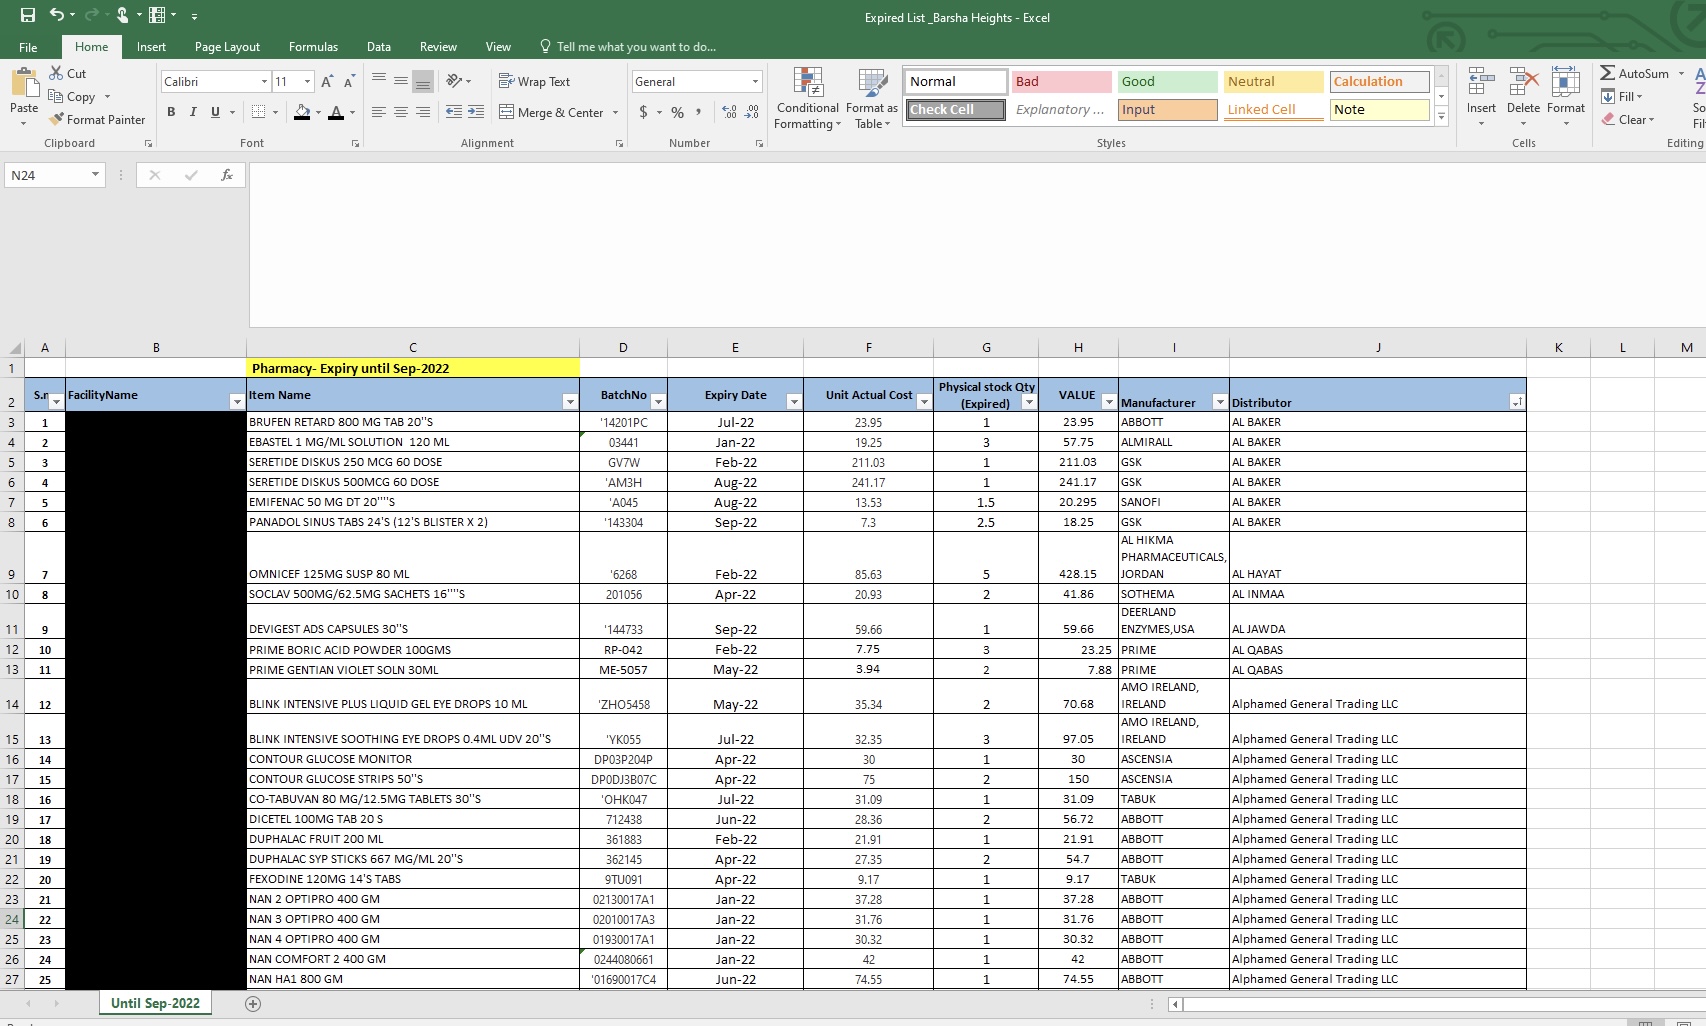Image resolution: width=1706 pixels, height=1026 pixels.
Task: Click the Format Painter brush icon
Action: tap(57, 119)
